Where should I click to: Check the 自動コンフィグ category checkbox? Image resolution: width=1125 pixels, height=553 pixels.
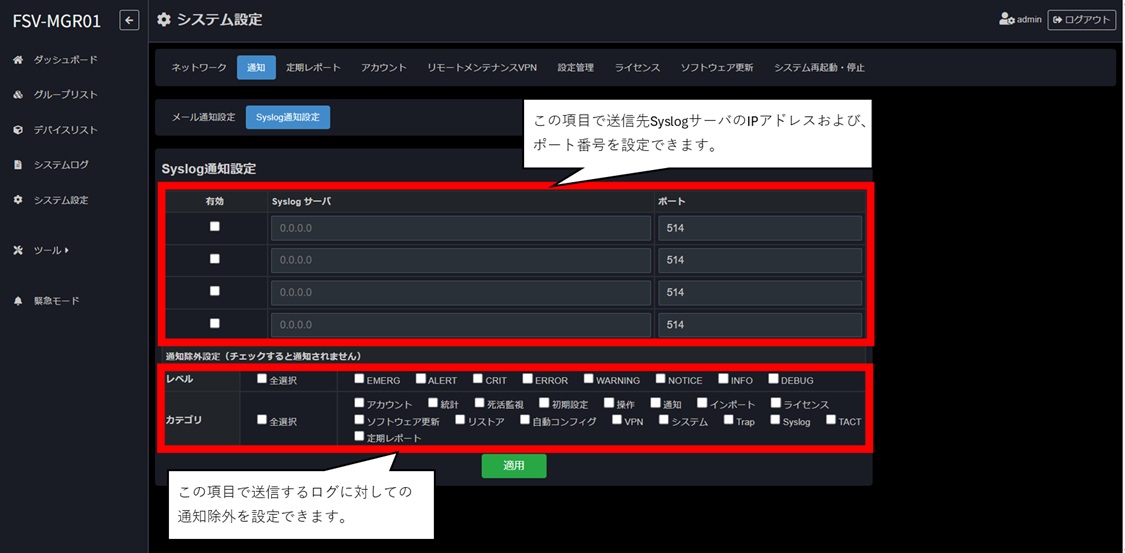click(x=524, y=420)
